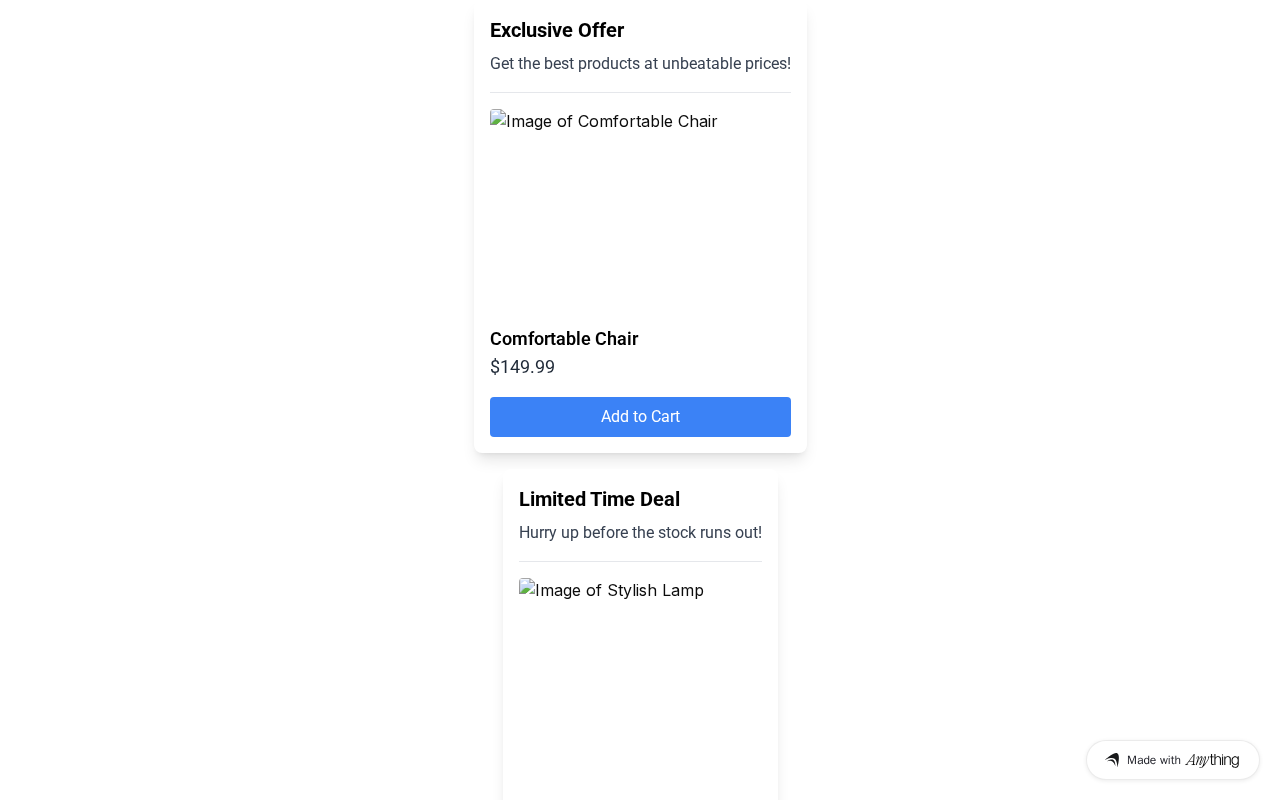Click the $149.99 price text
Screen dimensions: 1280x800
(522, 367)
